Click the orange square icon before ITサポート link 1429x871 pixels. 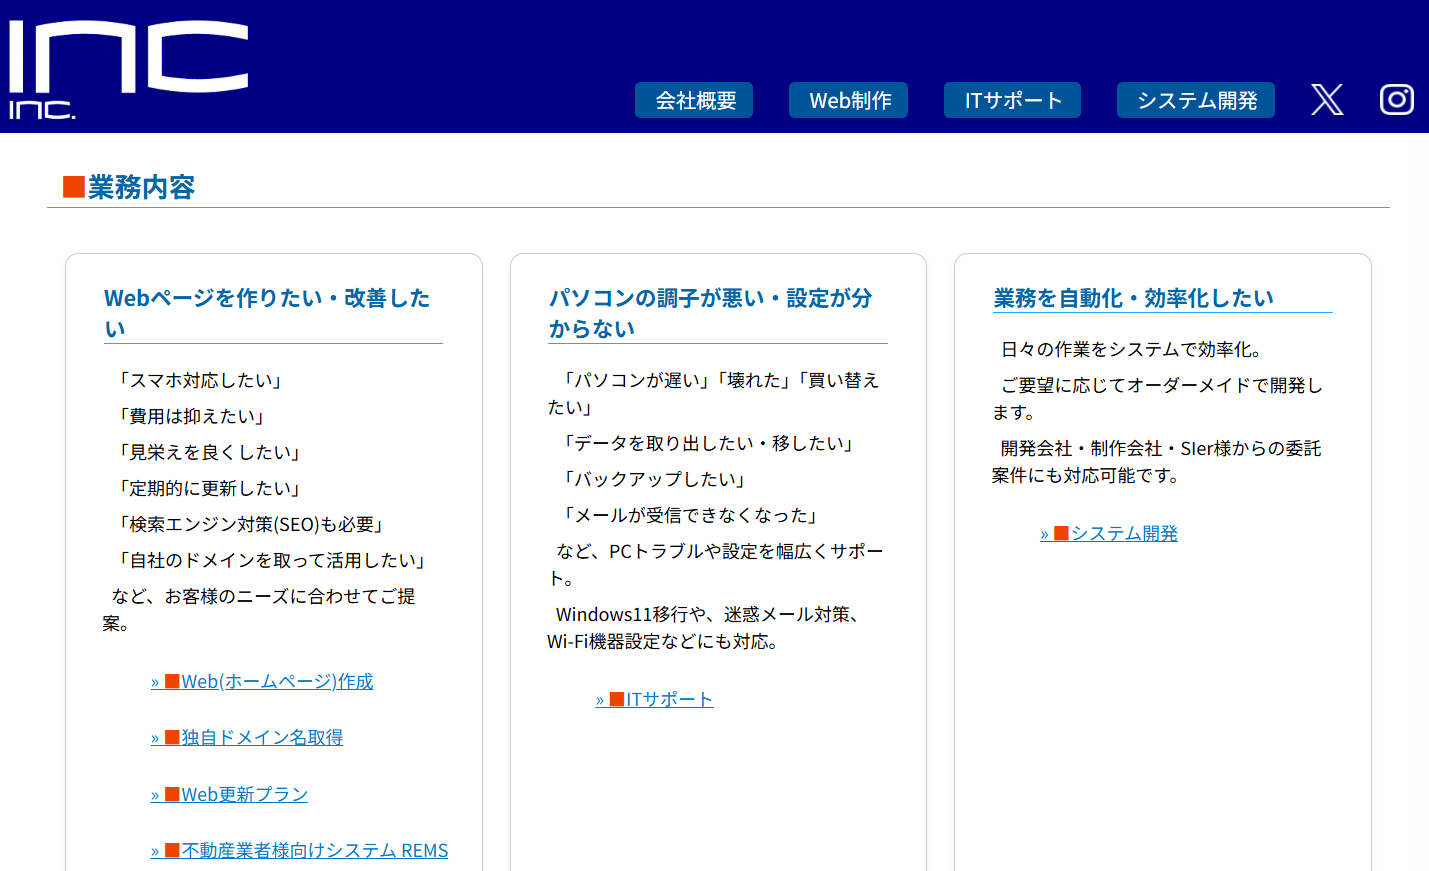pyautogui.click(x=616, y=699)
